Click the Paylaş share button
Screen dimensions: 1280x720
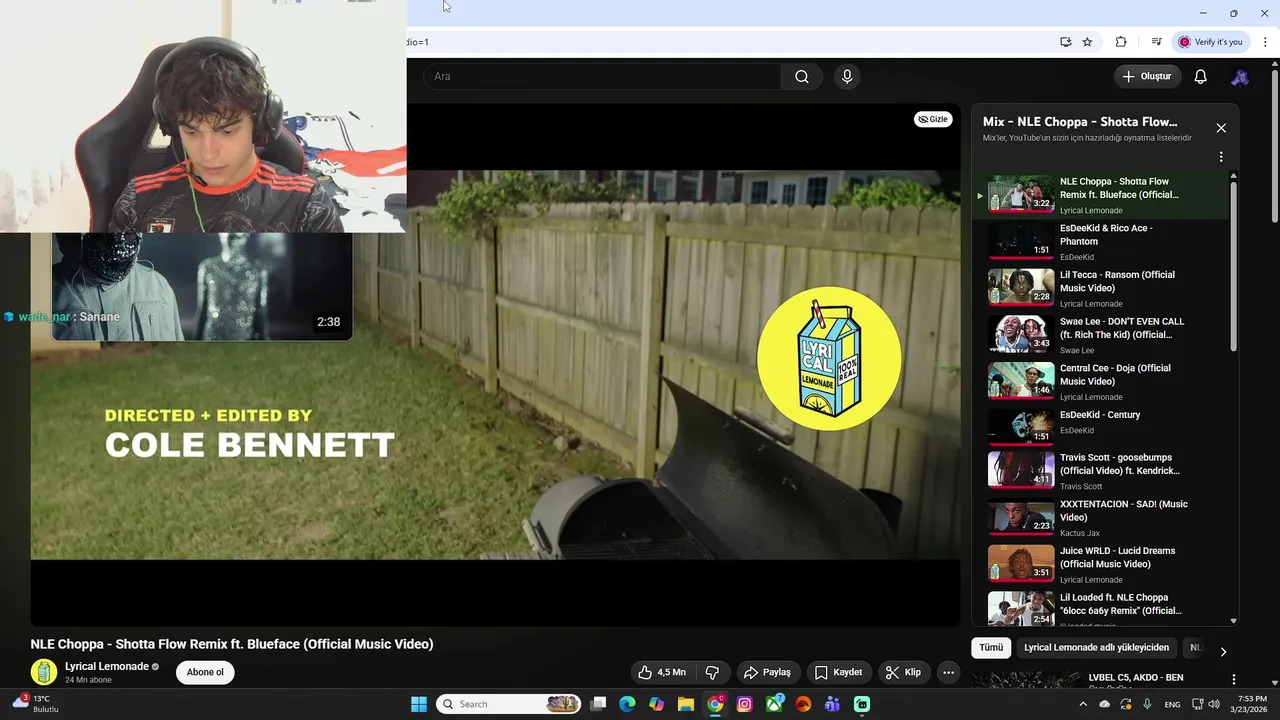(767, 673)
